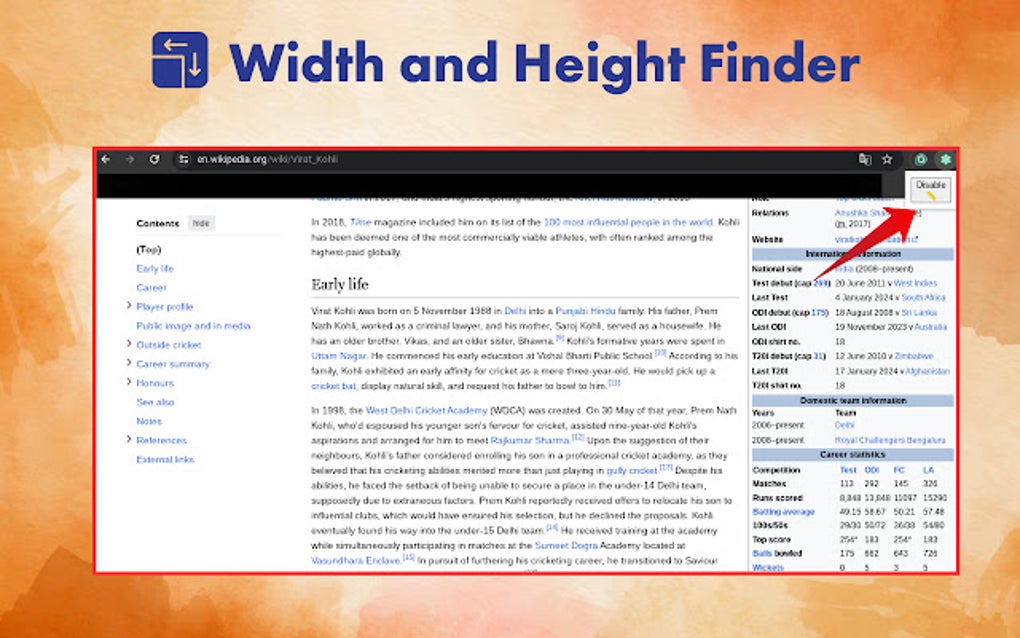Open Early life in the Contents list
The width and height of the screenshot is (1020, 638).
[155, 269]
